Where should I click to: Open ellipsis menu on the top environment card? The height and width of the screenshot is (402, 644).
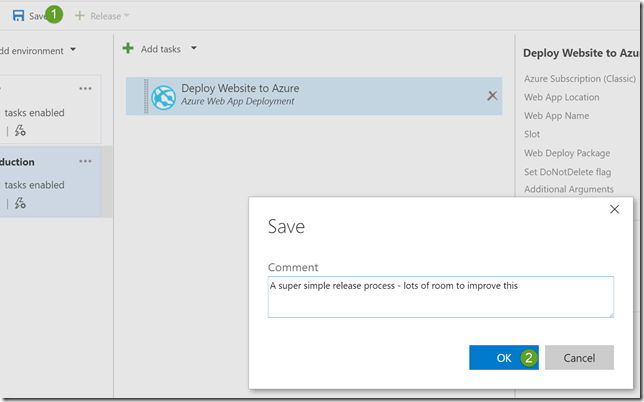point(86,87)
